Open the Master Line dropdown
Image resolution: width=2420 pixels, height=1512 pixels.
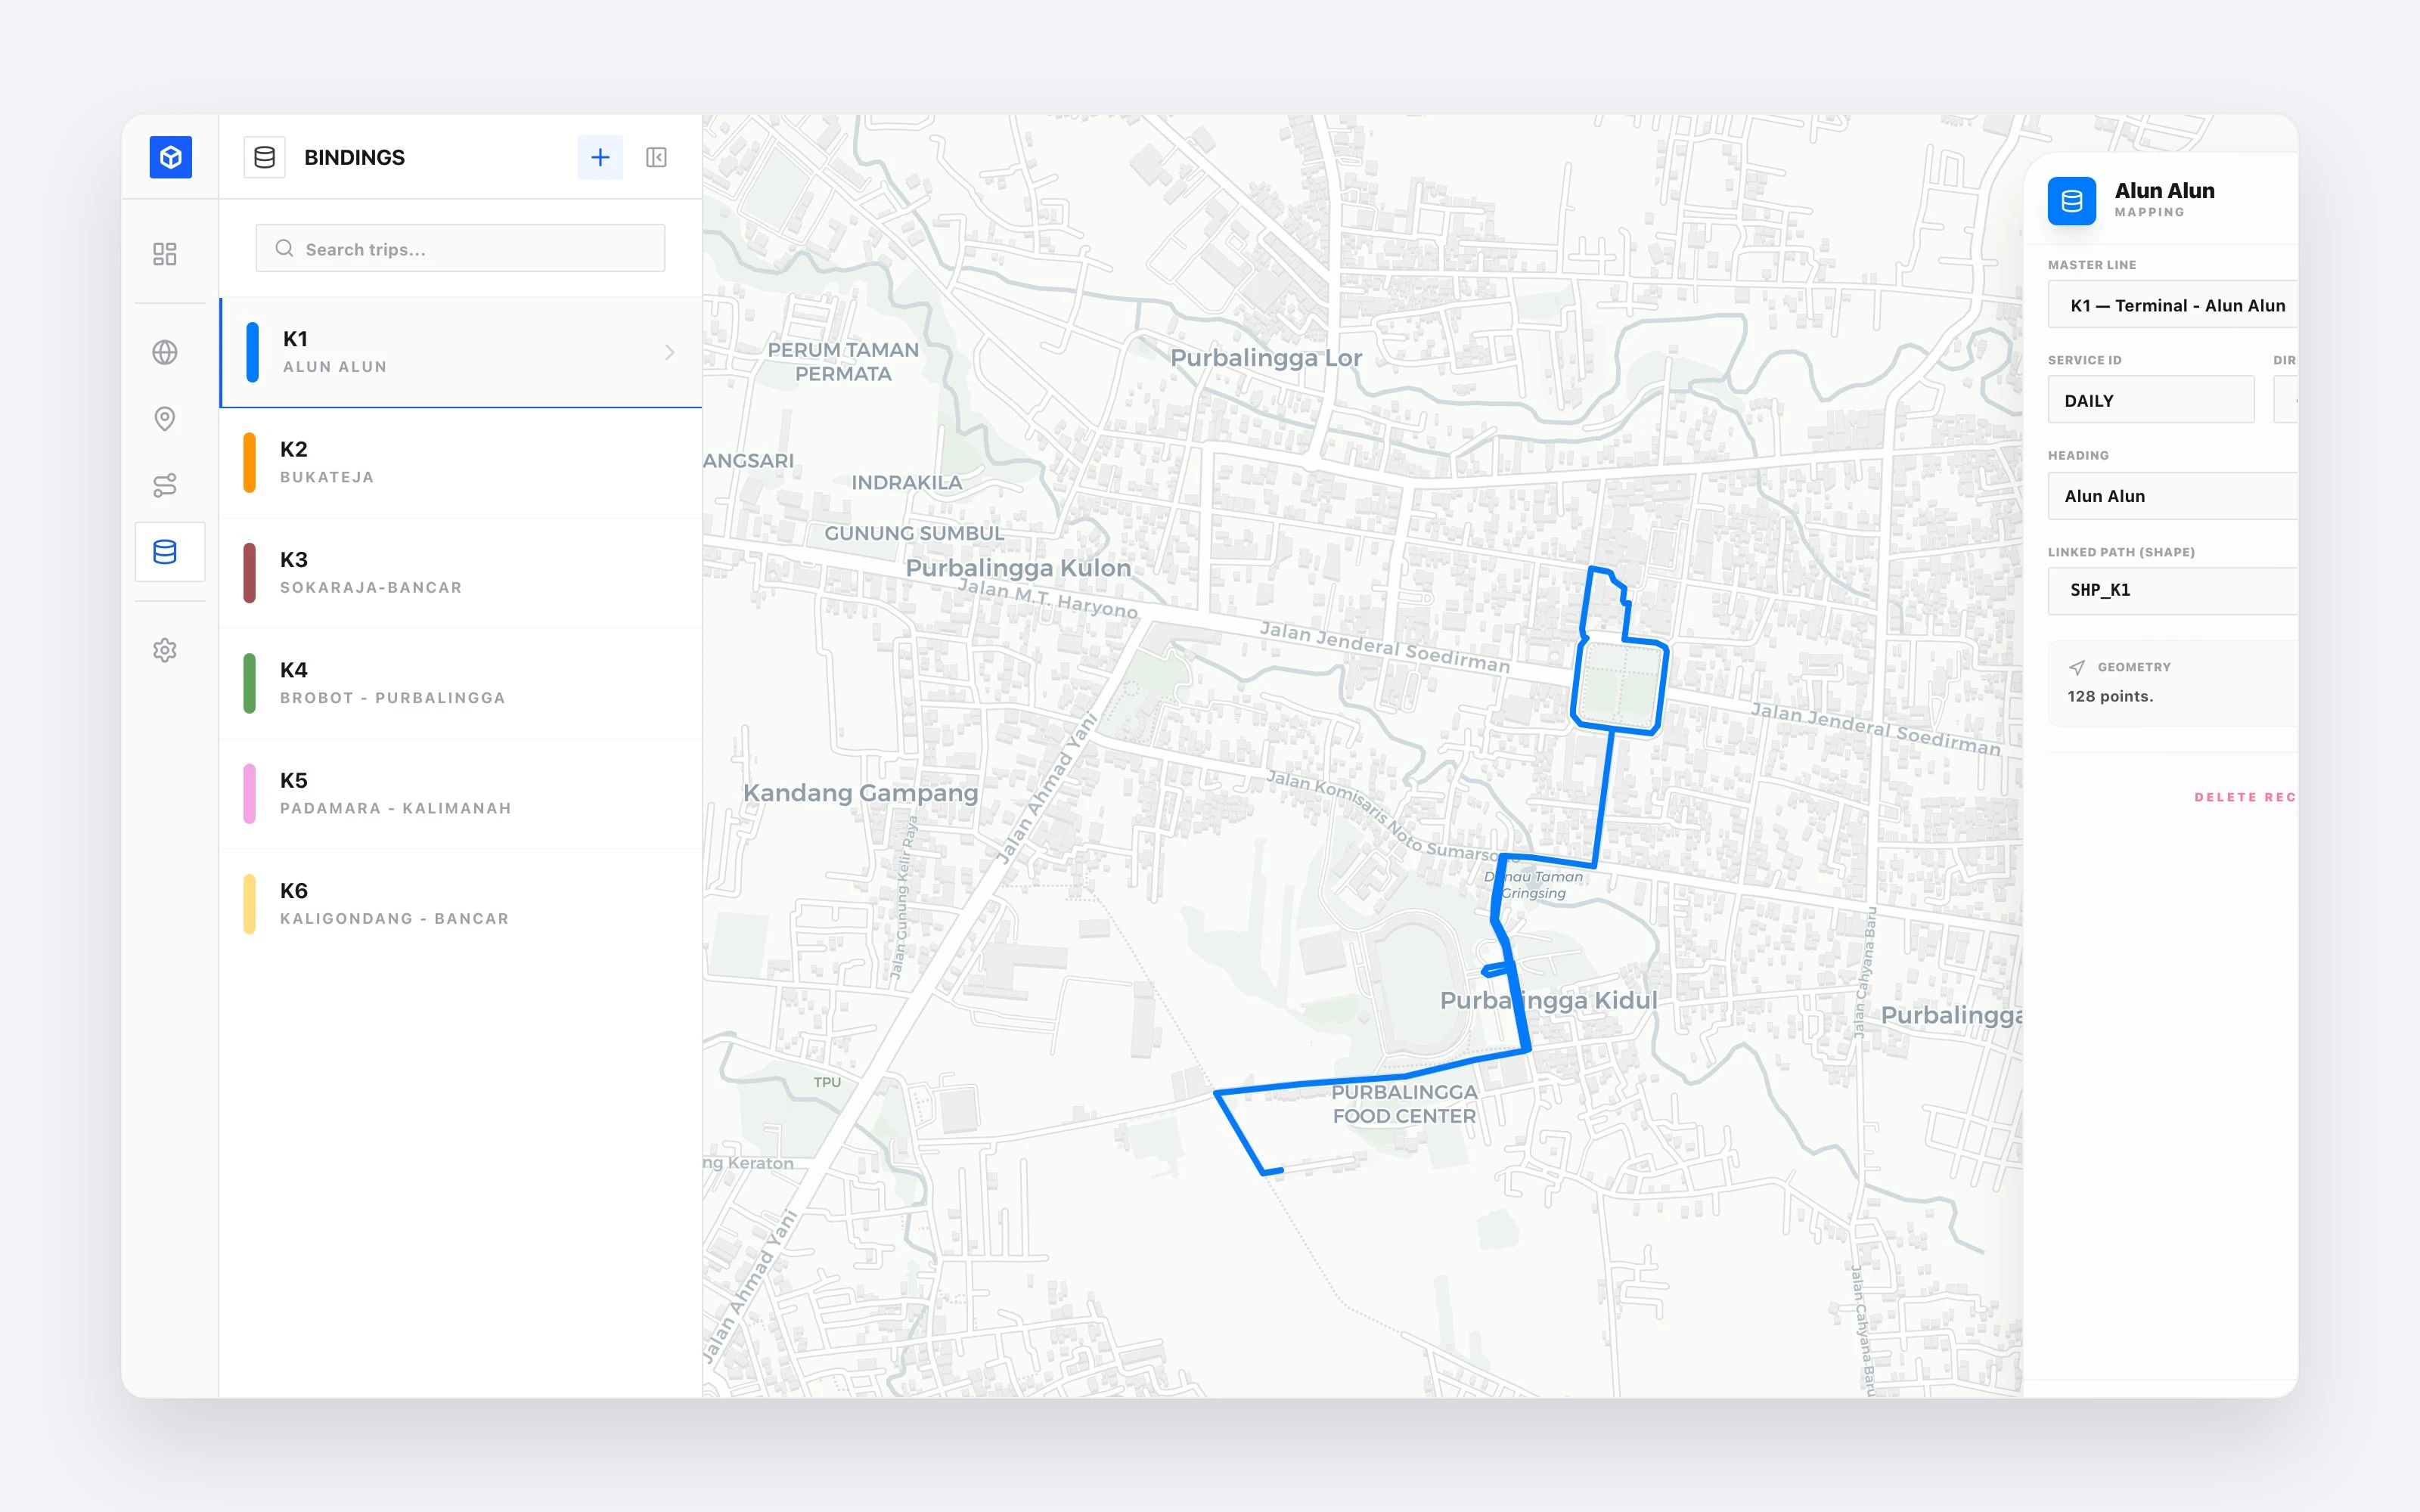[x=2172, y=305]
